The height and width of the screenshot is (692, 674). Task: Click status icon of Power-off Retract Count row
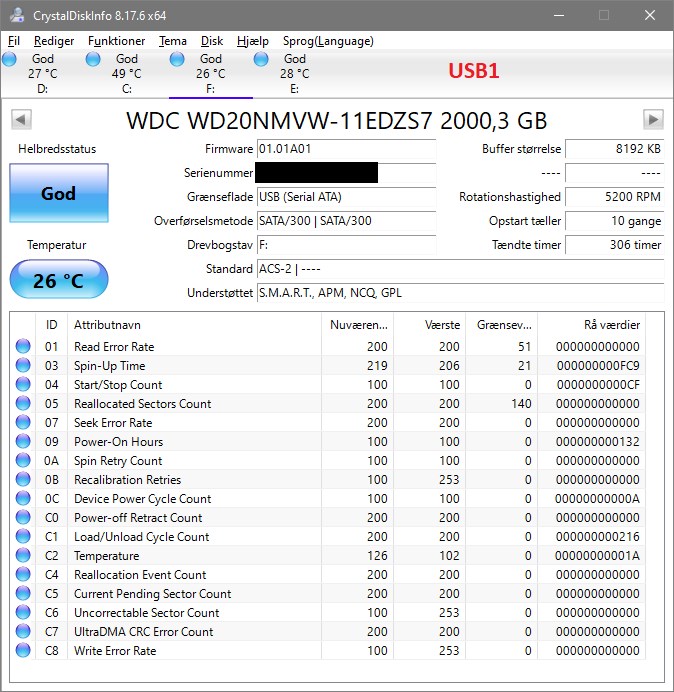(x=23, y=517)
